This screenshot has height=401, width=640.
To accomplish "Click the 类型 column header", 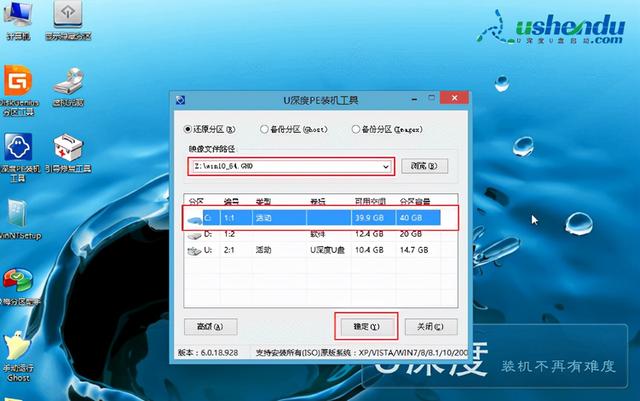I will (x=263, y=201).
